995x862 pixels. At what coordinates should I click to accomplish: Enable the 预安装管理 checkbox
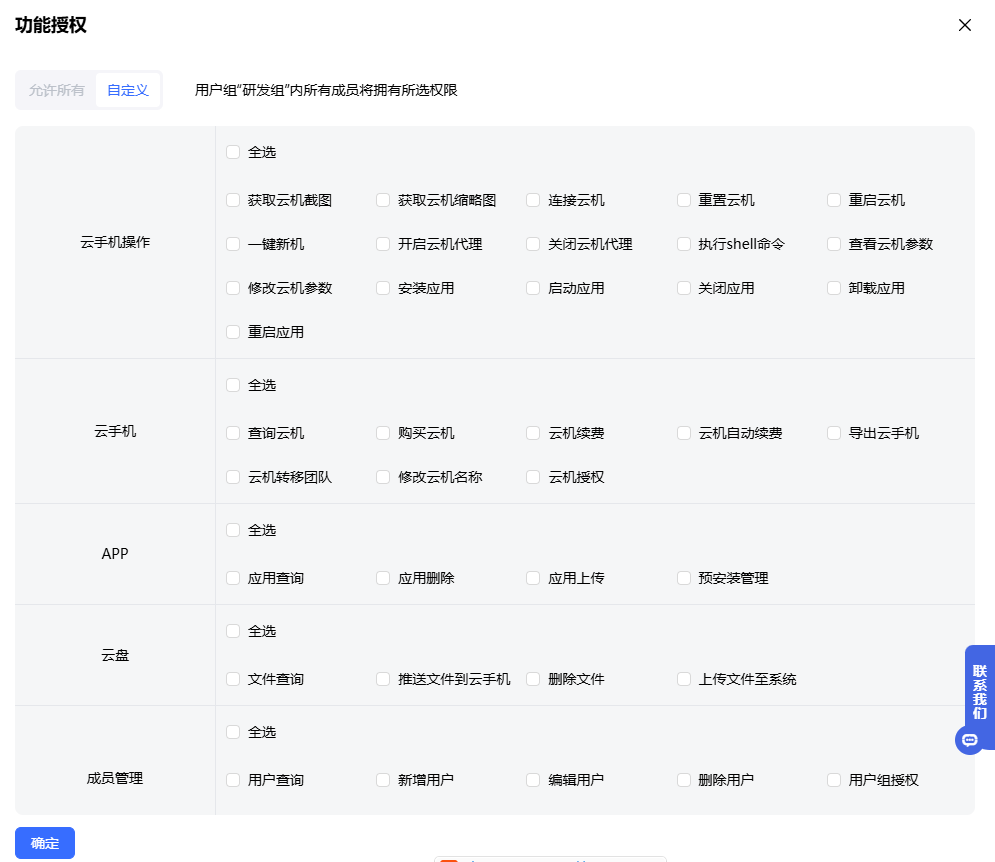[x=684, y=578]
